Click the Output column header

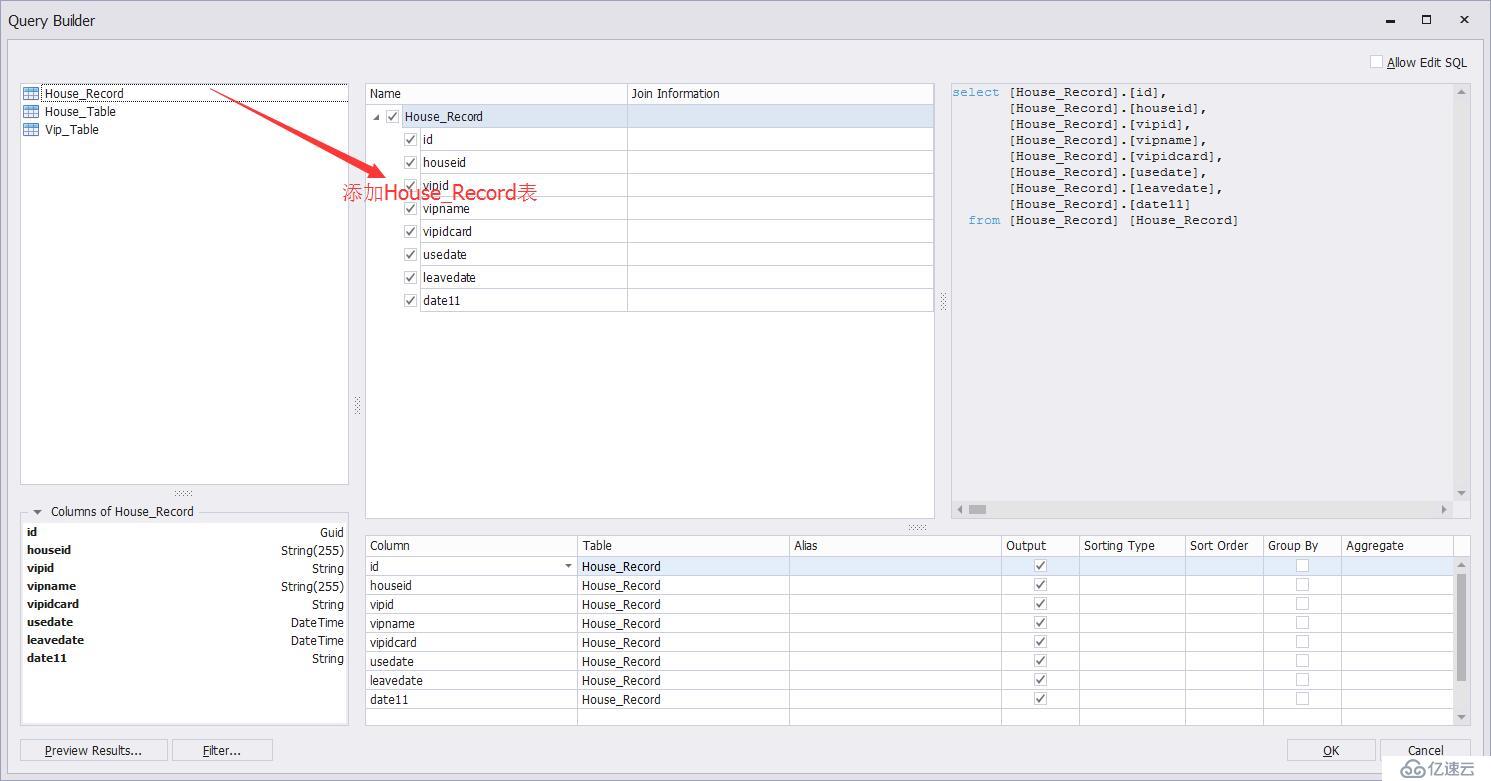(1040, 546)
